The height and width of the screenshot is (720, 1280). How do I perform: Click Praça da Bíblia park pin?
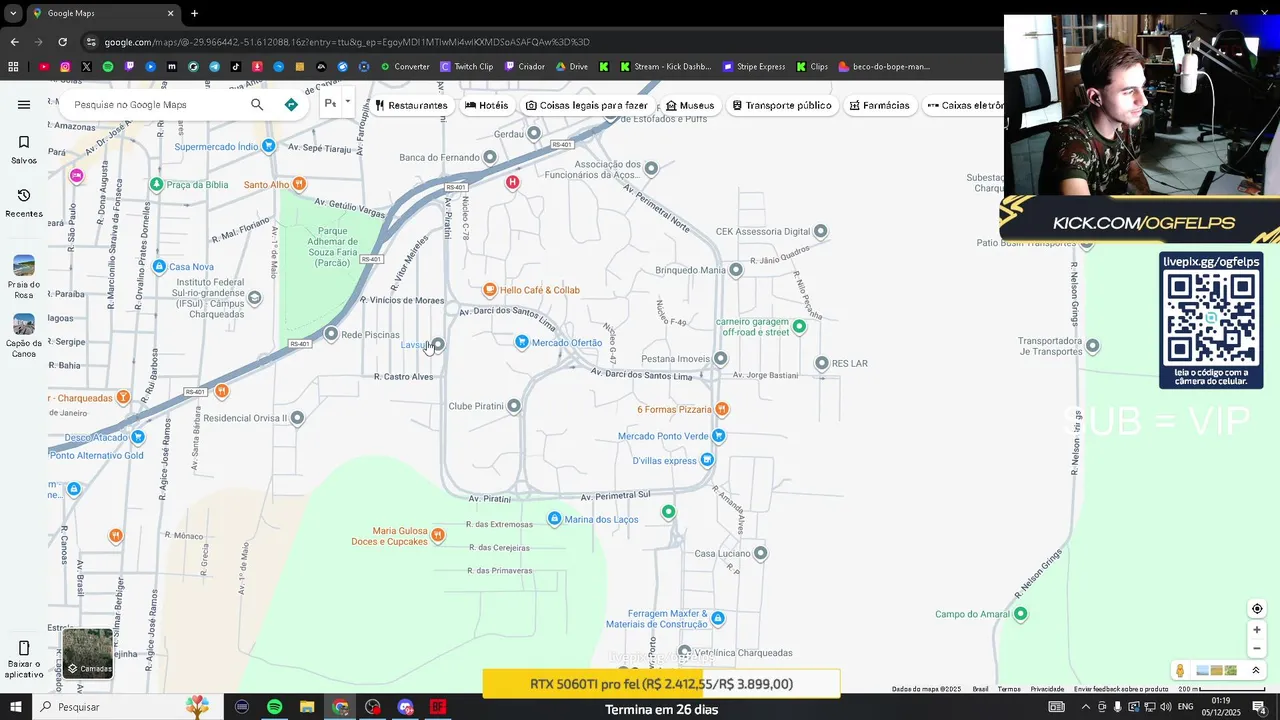(156, 184)
